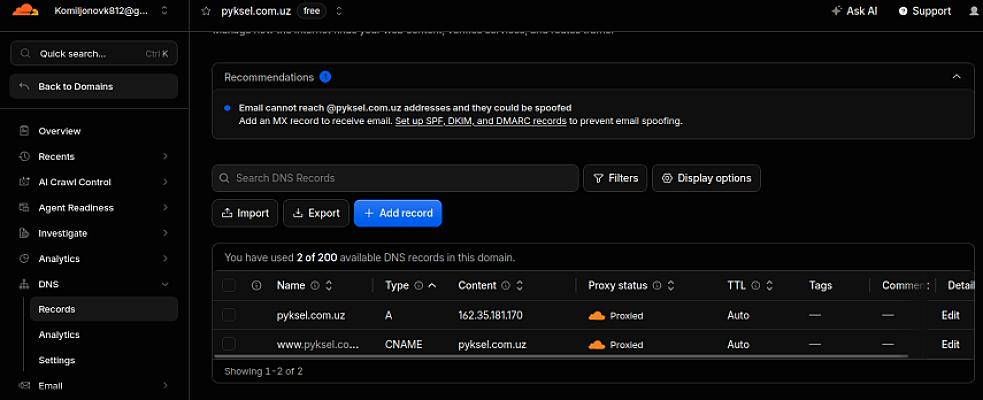Check the www CNAME record checkbox

pyautogui.click(x=229, y=344)
